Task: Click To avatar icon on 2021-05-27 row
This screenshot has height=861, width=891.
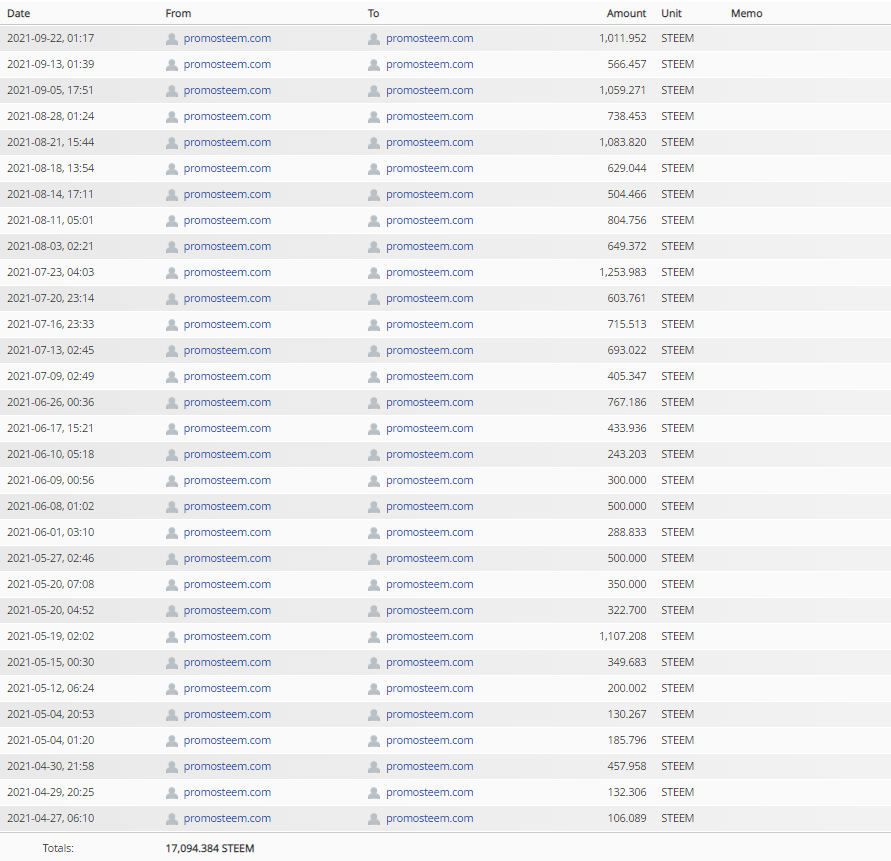Action: pos(374,559)
